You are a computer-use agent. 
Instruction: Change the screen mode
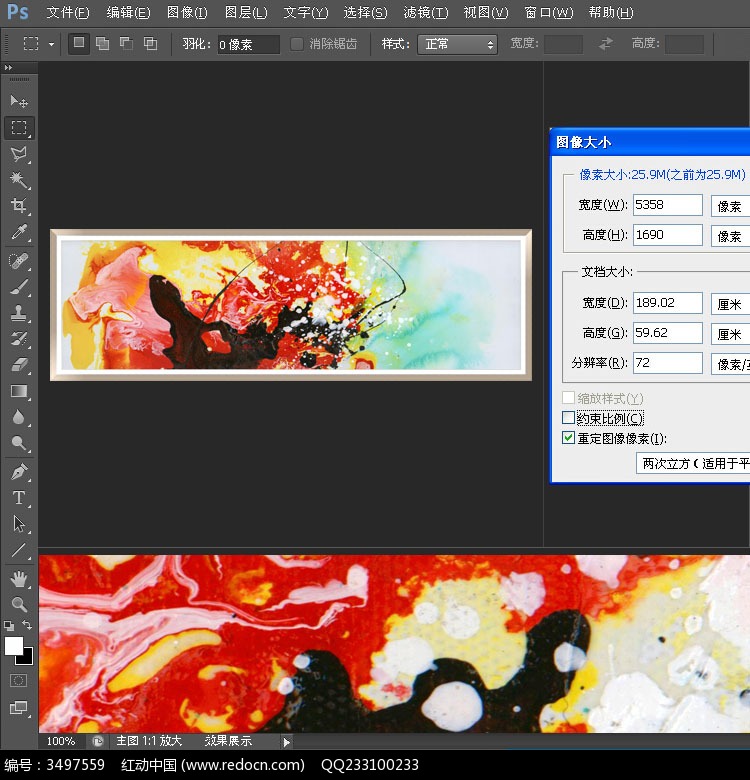(x=19, y=707)
